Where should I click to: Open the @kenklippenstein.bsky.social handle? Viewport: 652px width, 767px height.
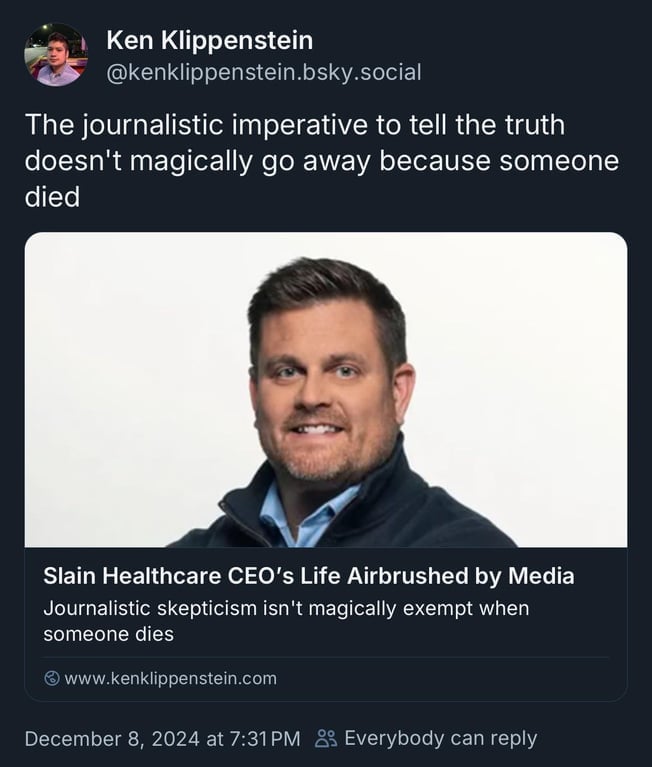263,72
